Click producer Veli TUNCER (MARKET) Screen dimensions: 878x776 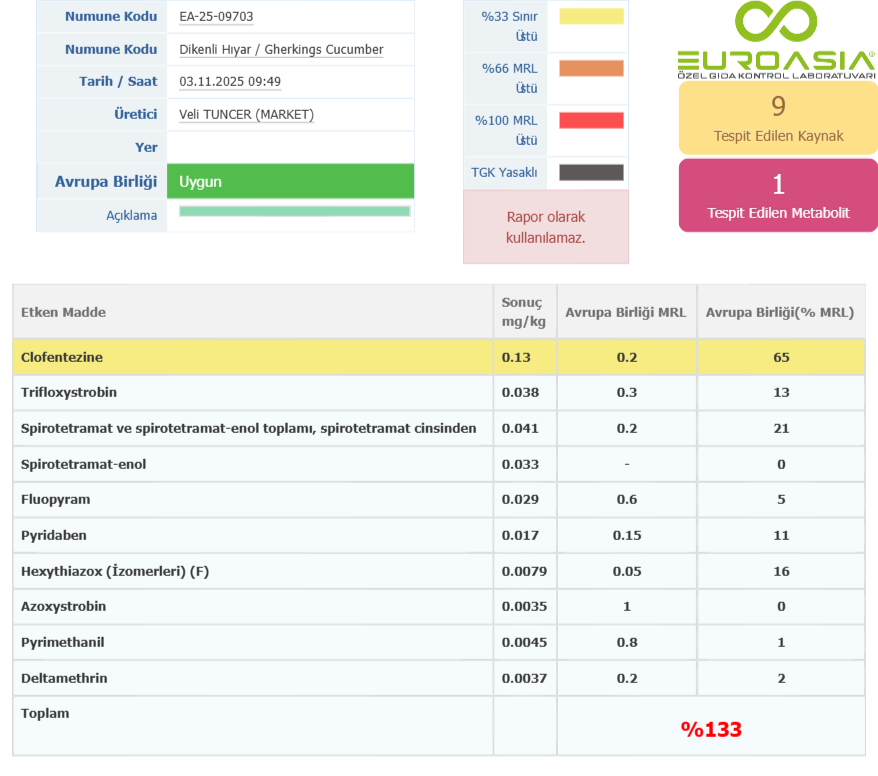tap(246, 115)
